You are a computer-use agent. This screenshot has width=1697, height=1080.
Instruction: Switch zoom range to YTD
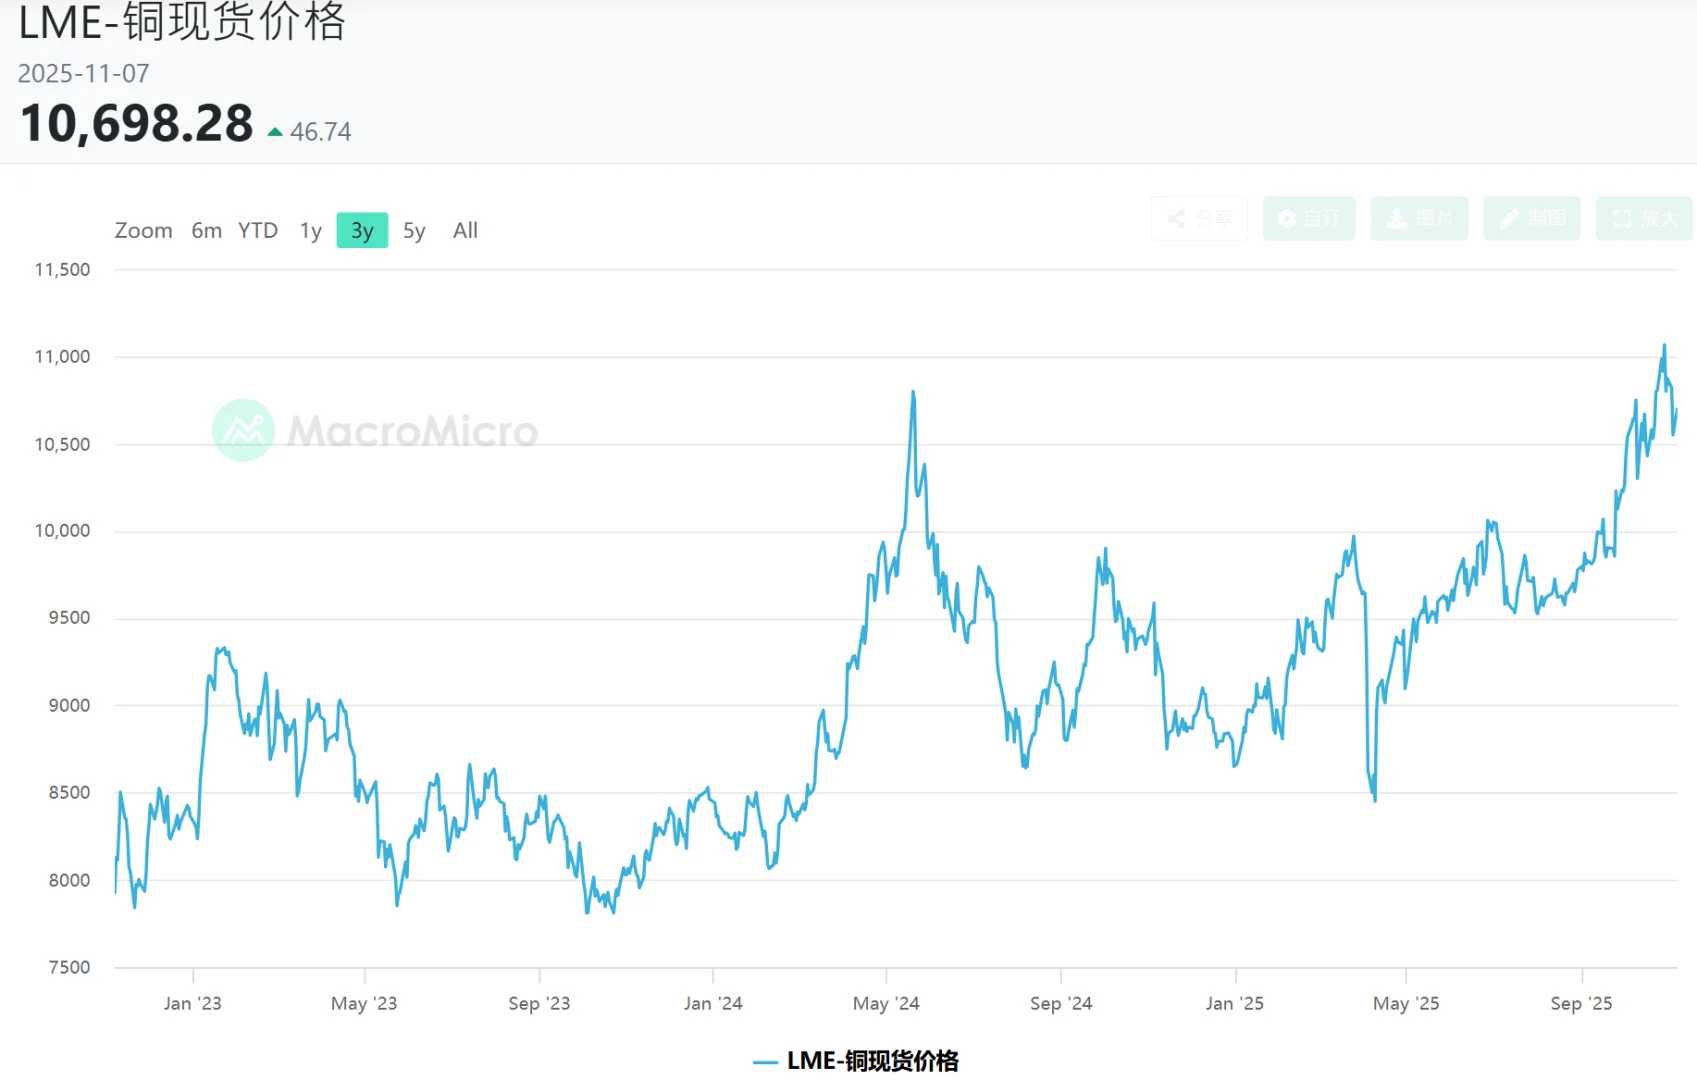tap(258, 231)
